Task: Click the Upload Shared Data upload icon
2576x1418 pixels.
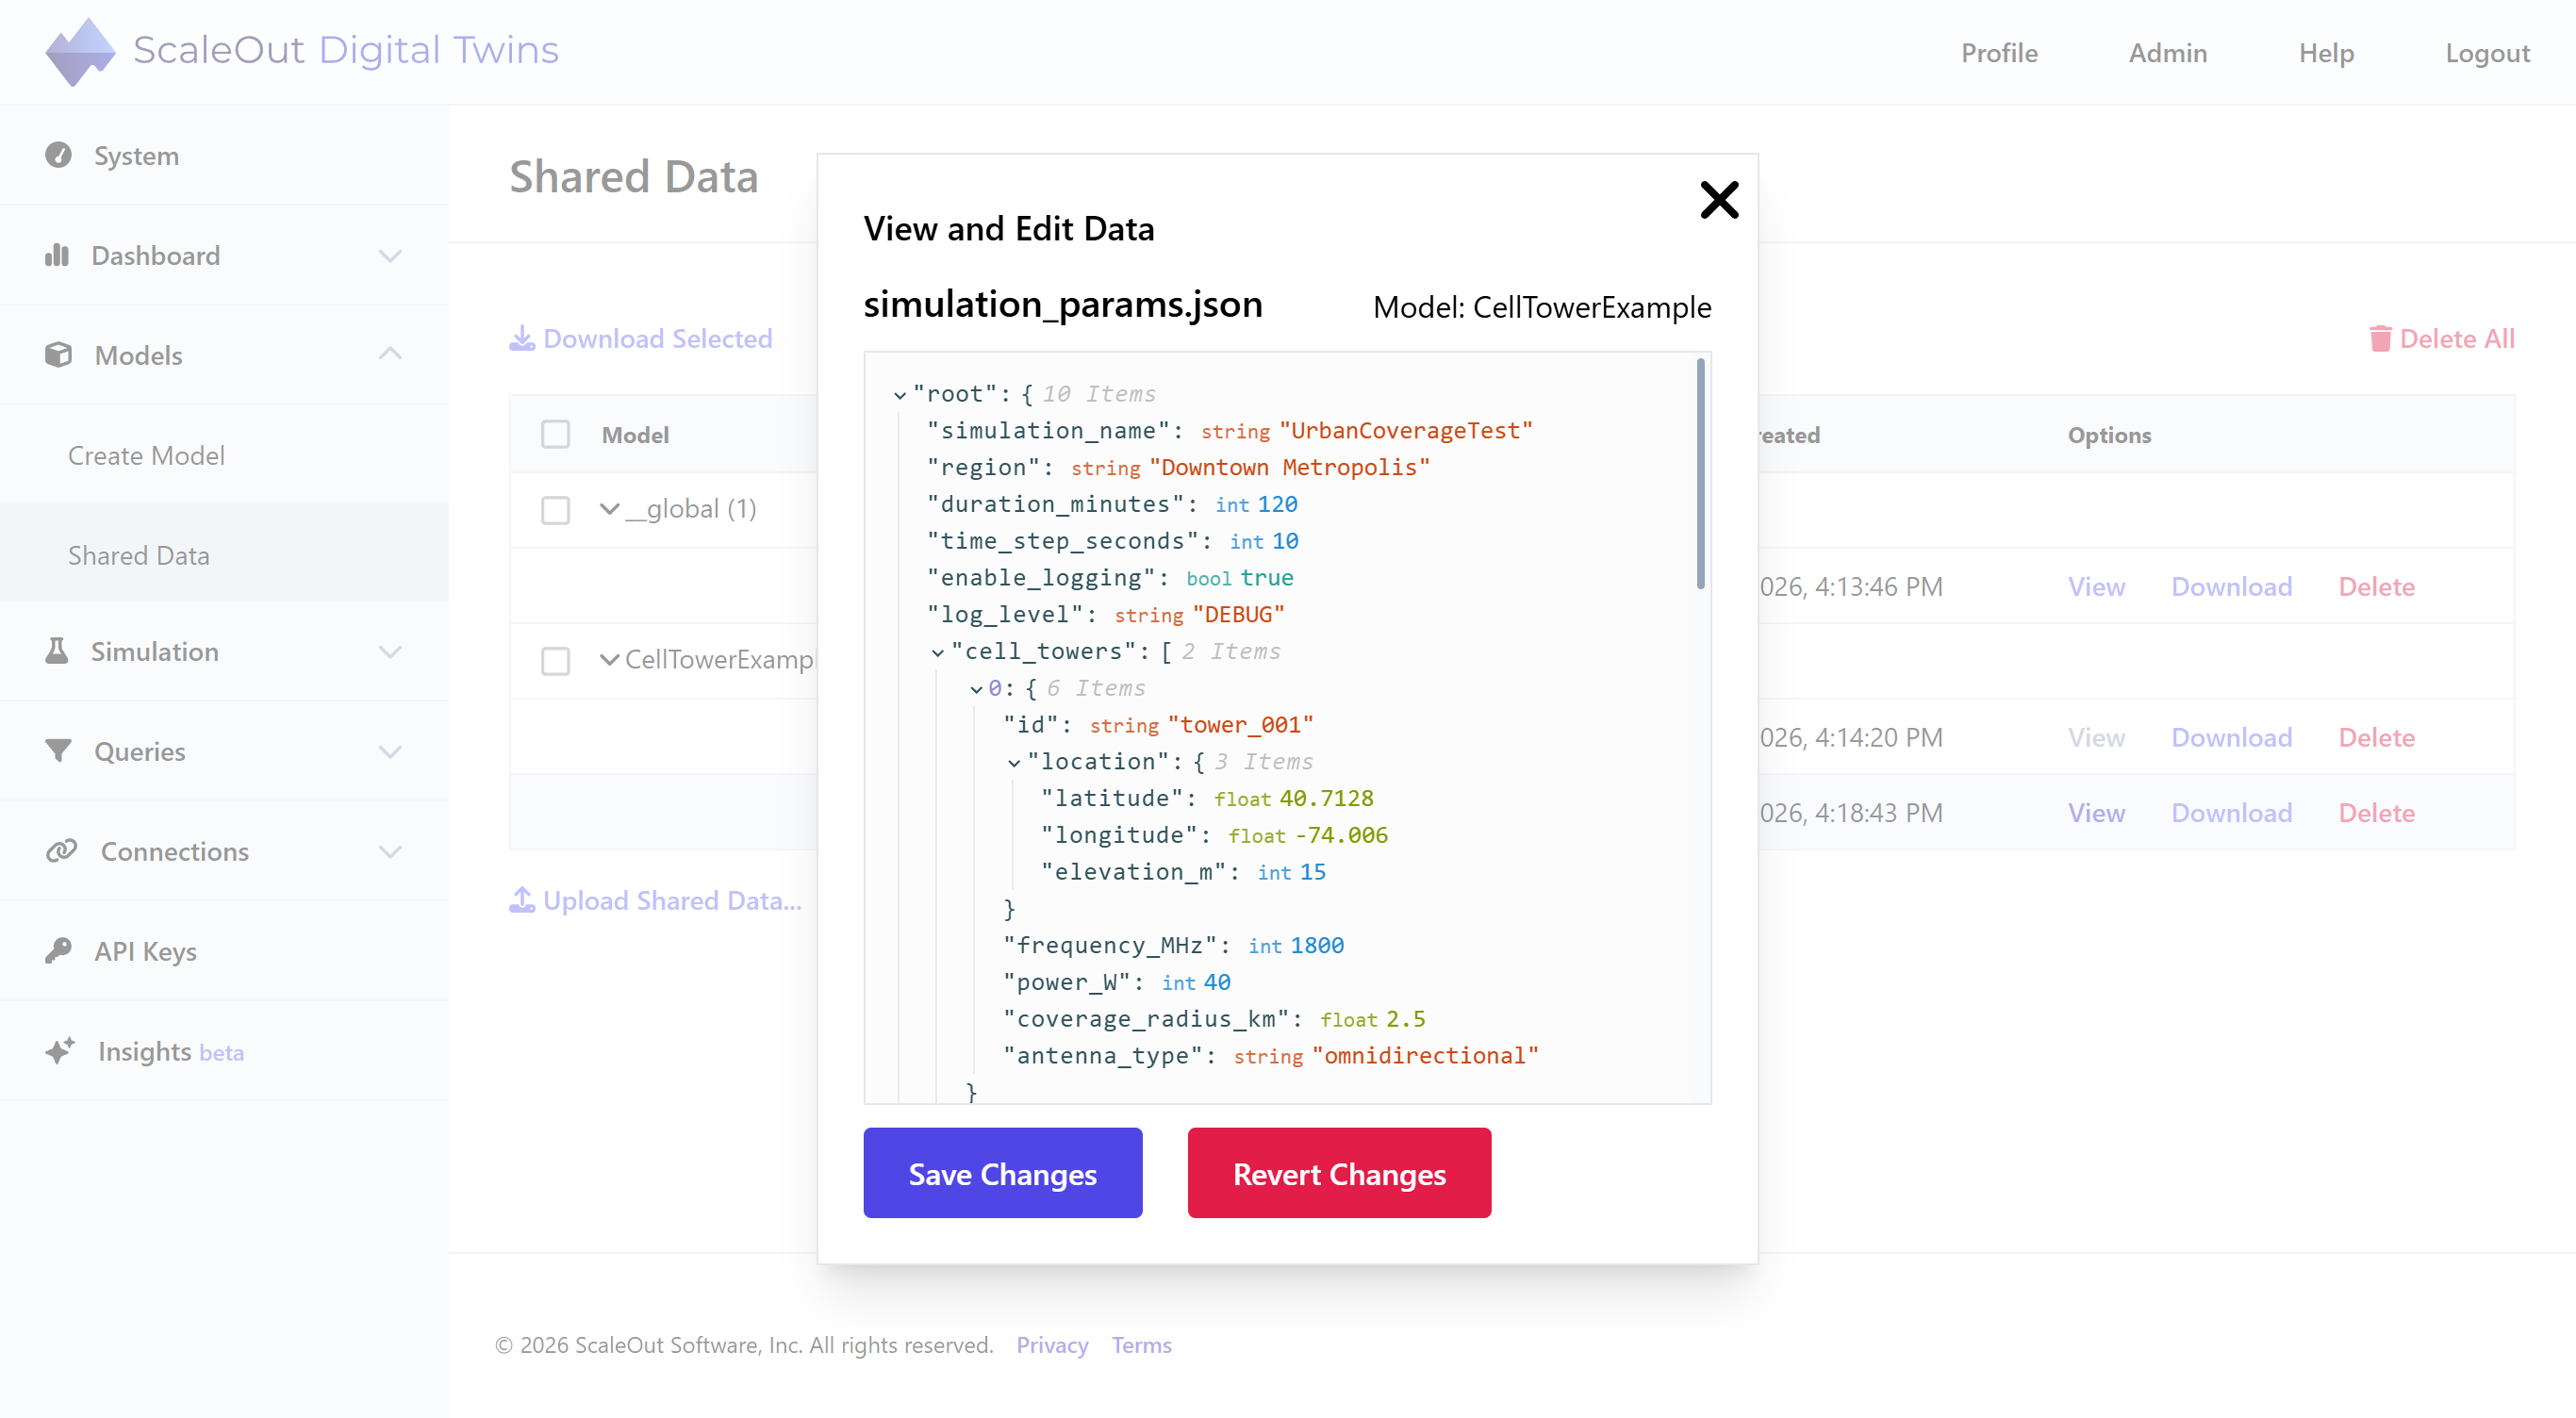Action: (522, 900)
